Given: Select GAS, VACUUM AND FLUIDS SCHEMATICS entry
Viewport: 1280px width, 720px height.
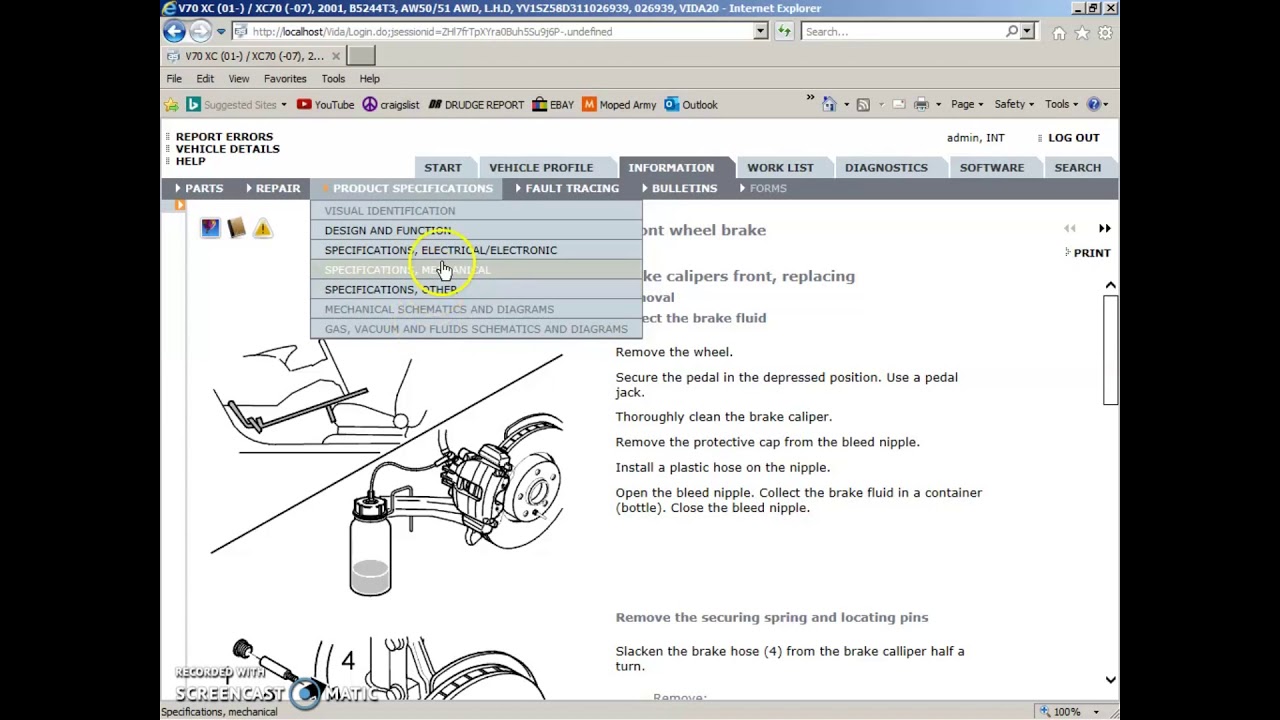Looking at the screenshot, I should 476,329.
